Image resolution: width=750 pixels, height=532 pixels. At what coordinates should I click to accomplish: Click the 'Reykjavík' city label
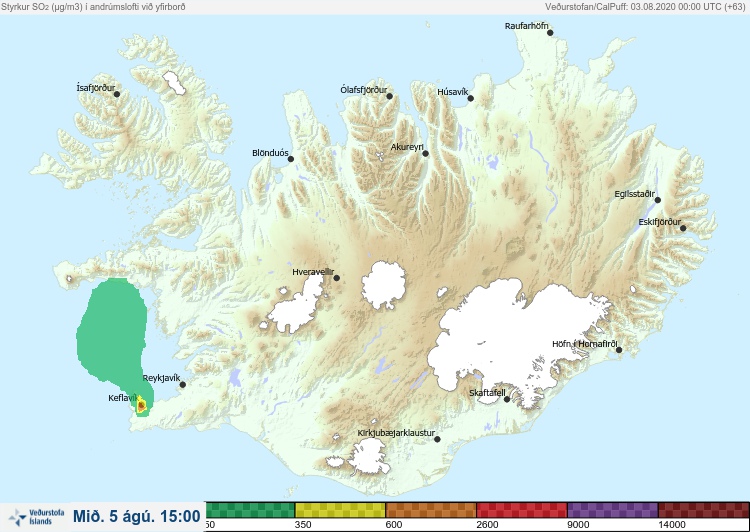pyautogui.click(x=162, y=378)
